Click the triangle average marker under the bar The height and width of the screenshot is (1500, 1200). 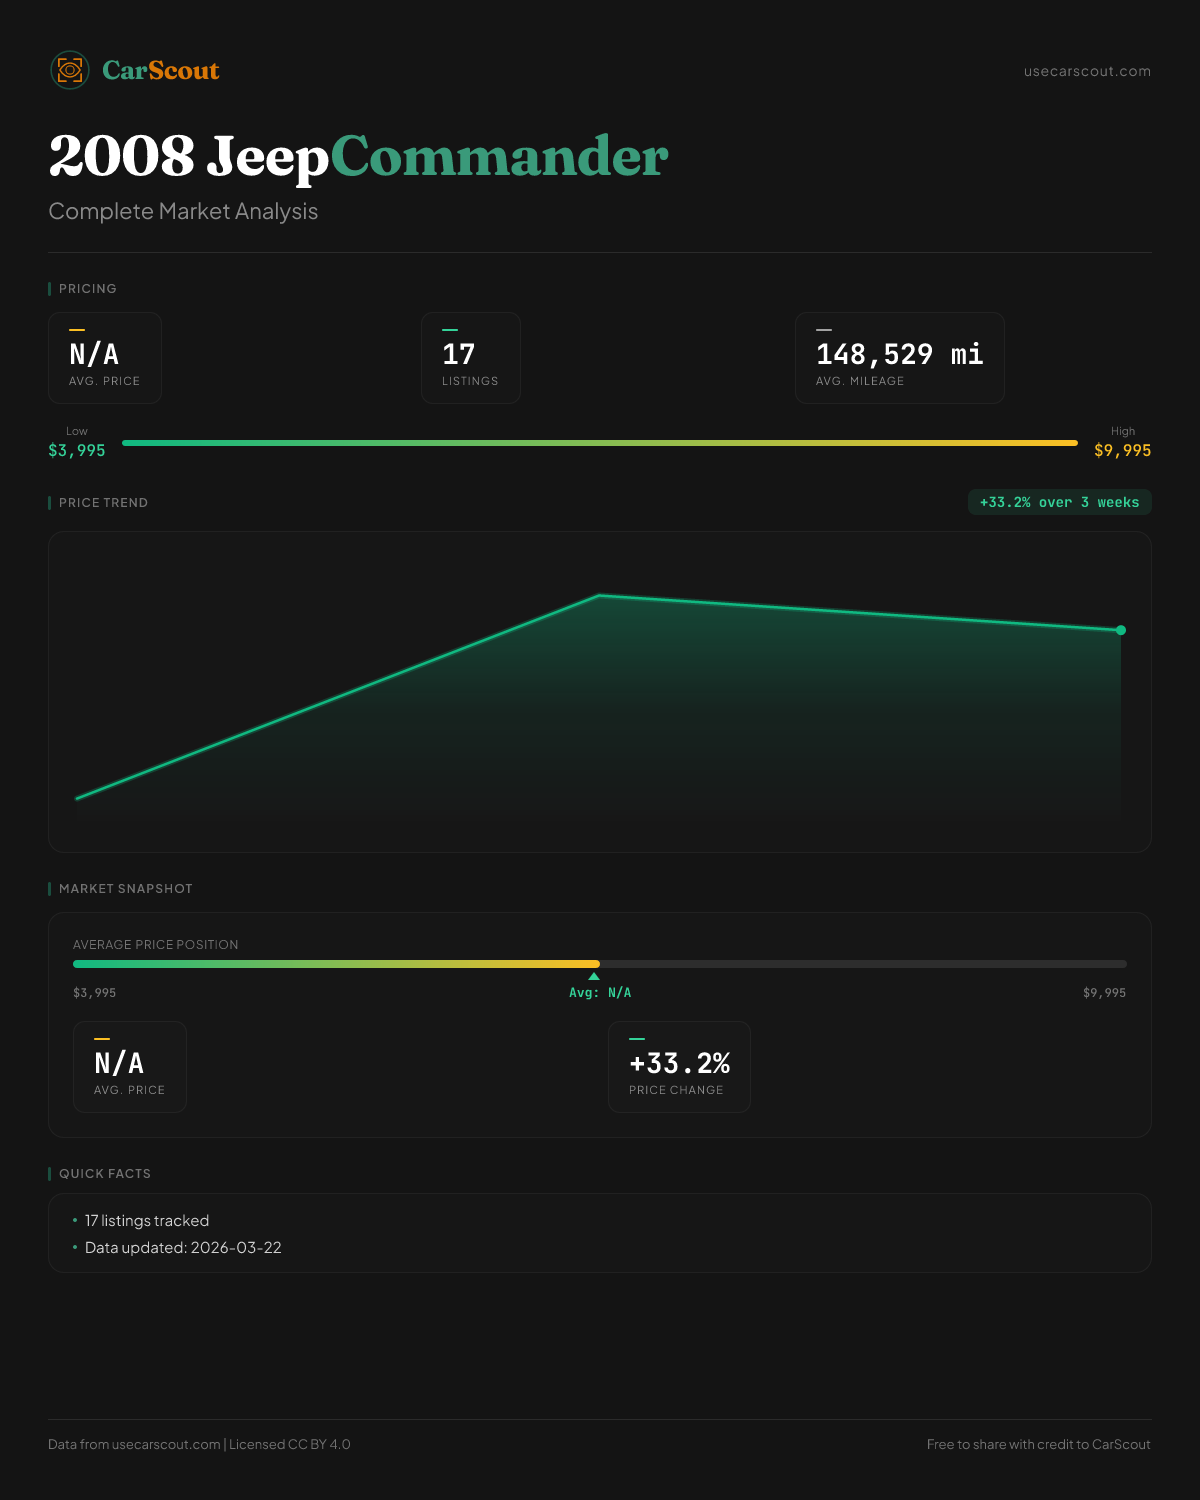click(594, 976)
